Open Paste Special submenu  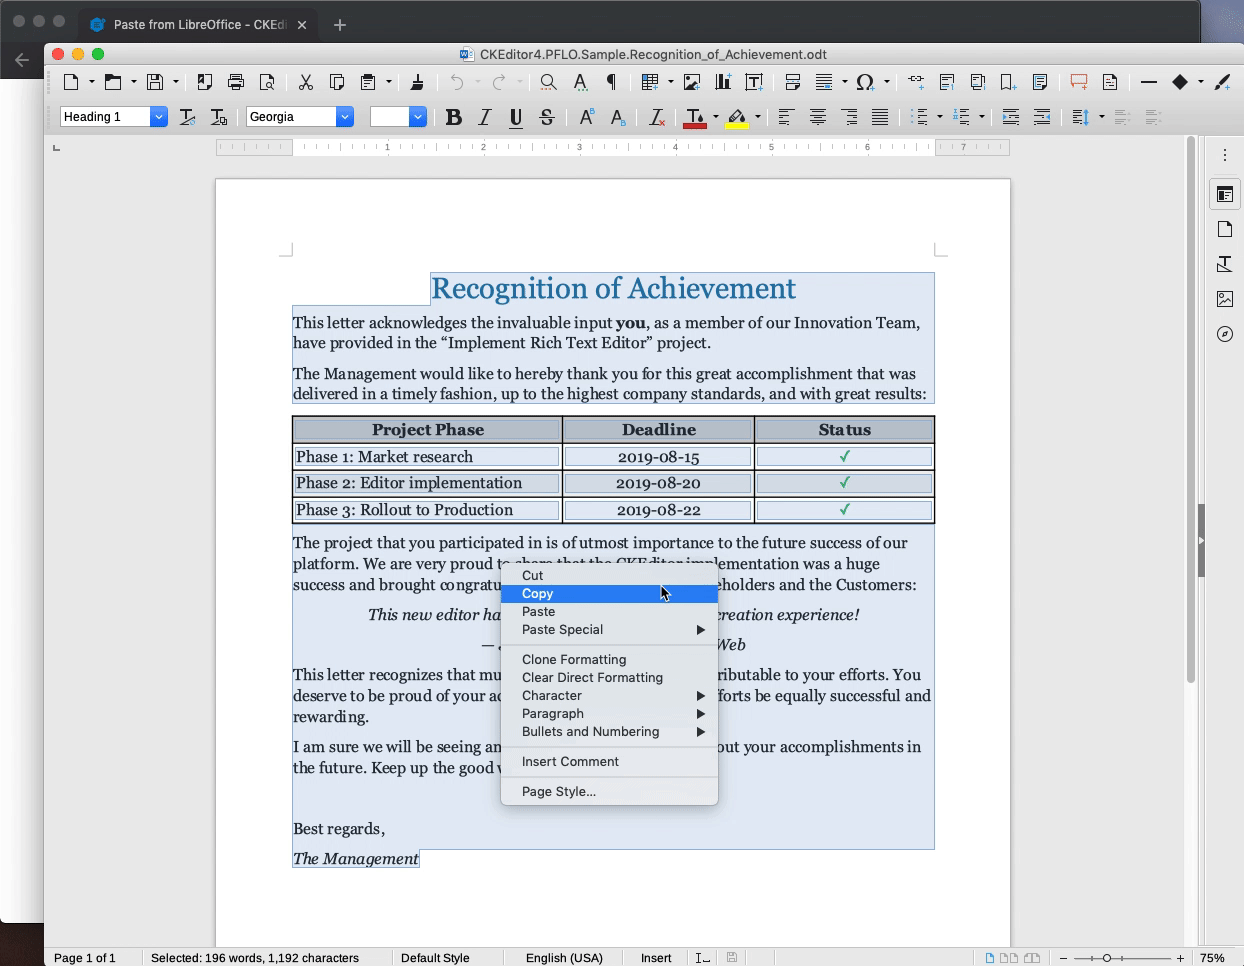click(609, 629)
